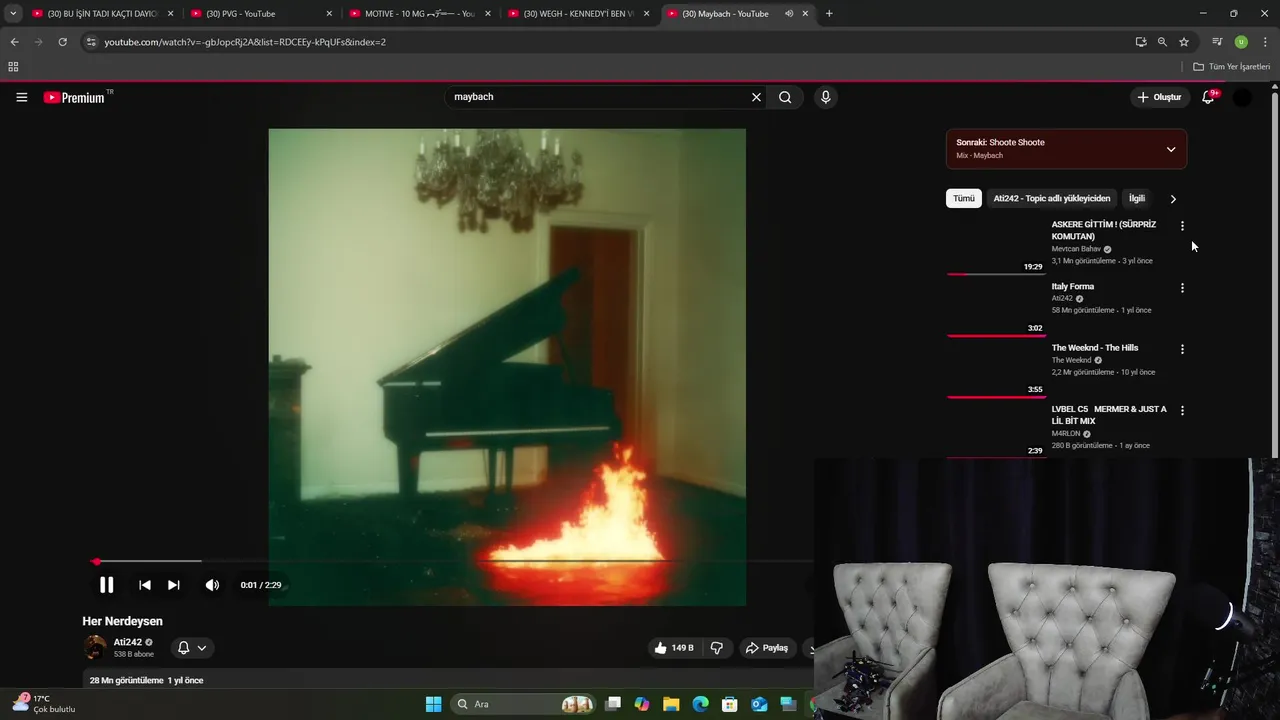Image resolution: width=1280 pixels, height=720 pixels.
Task: Open the zoom magnifier in address bar
Action: tap(1162, 42)
